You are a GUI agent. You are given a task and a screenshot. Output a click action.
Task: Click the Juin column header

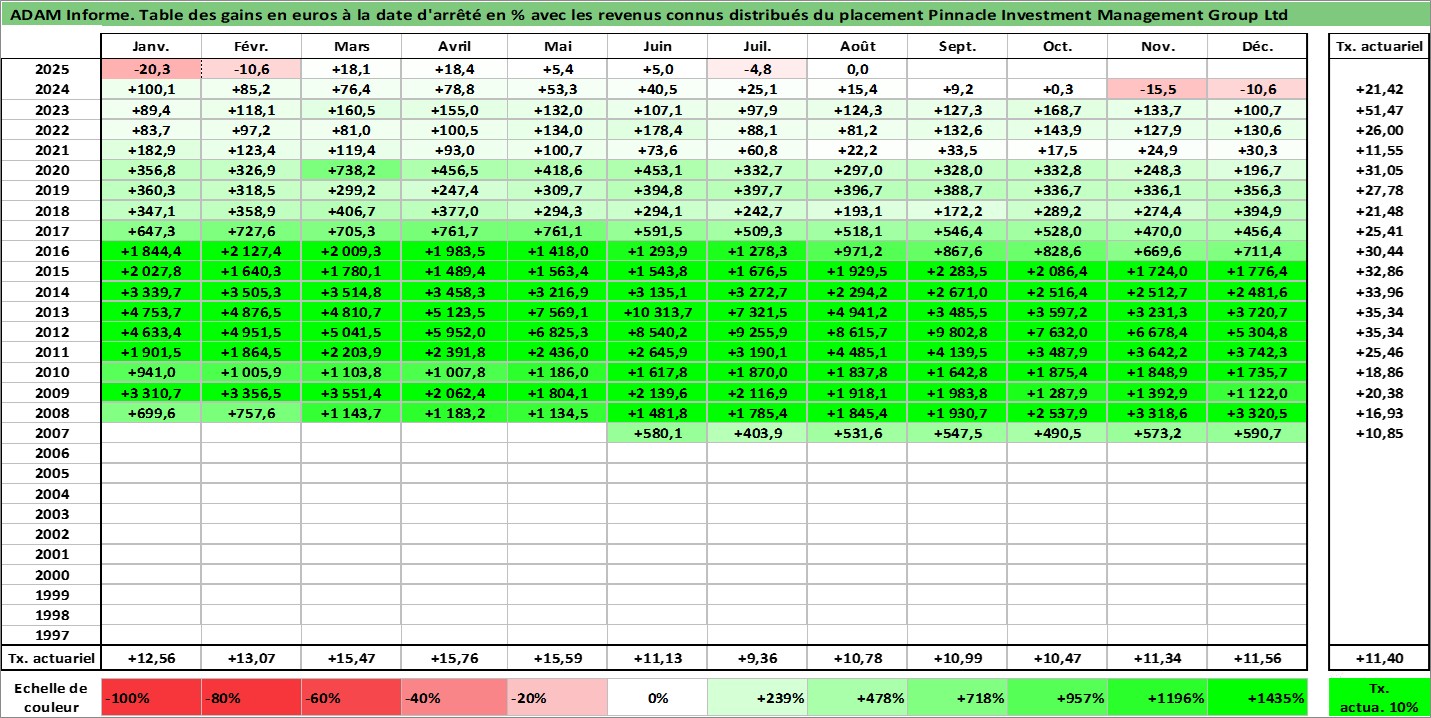pyautogui.click(x=657, y=47)
